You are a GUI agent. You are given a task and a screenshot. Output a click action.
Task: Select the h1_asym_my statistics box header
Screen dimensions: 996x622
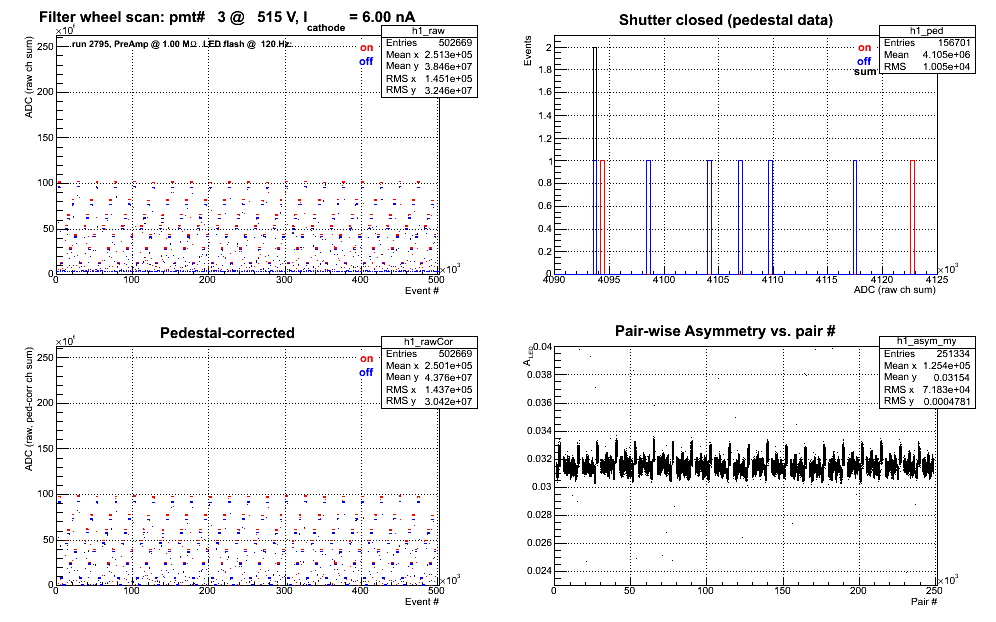point(927,342)
